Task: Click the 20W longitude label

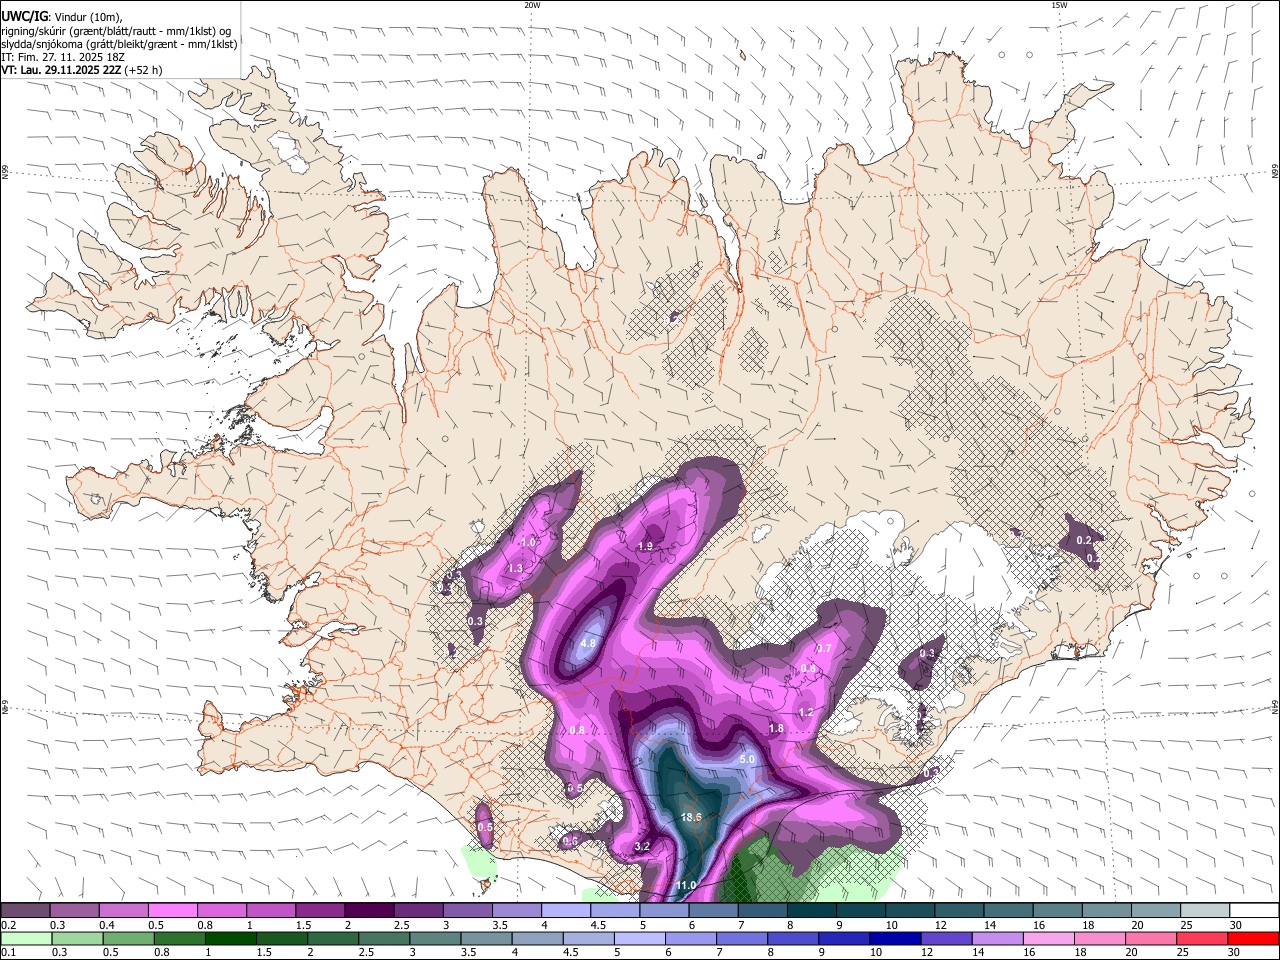Action: (x=532, y=5)
